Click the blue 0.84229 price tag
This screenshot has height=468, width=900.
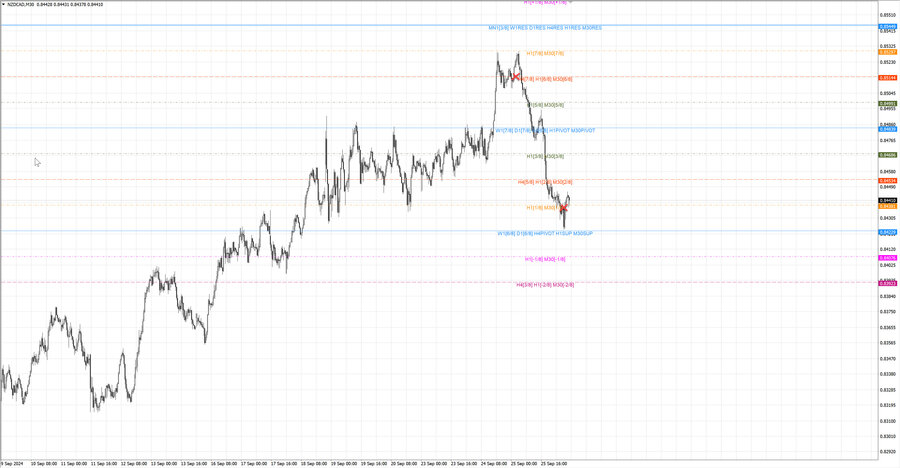[888, 233]
